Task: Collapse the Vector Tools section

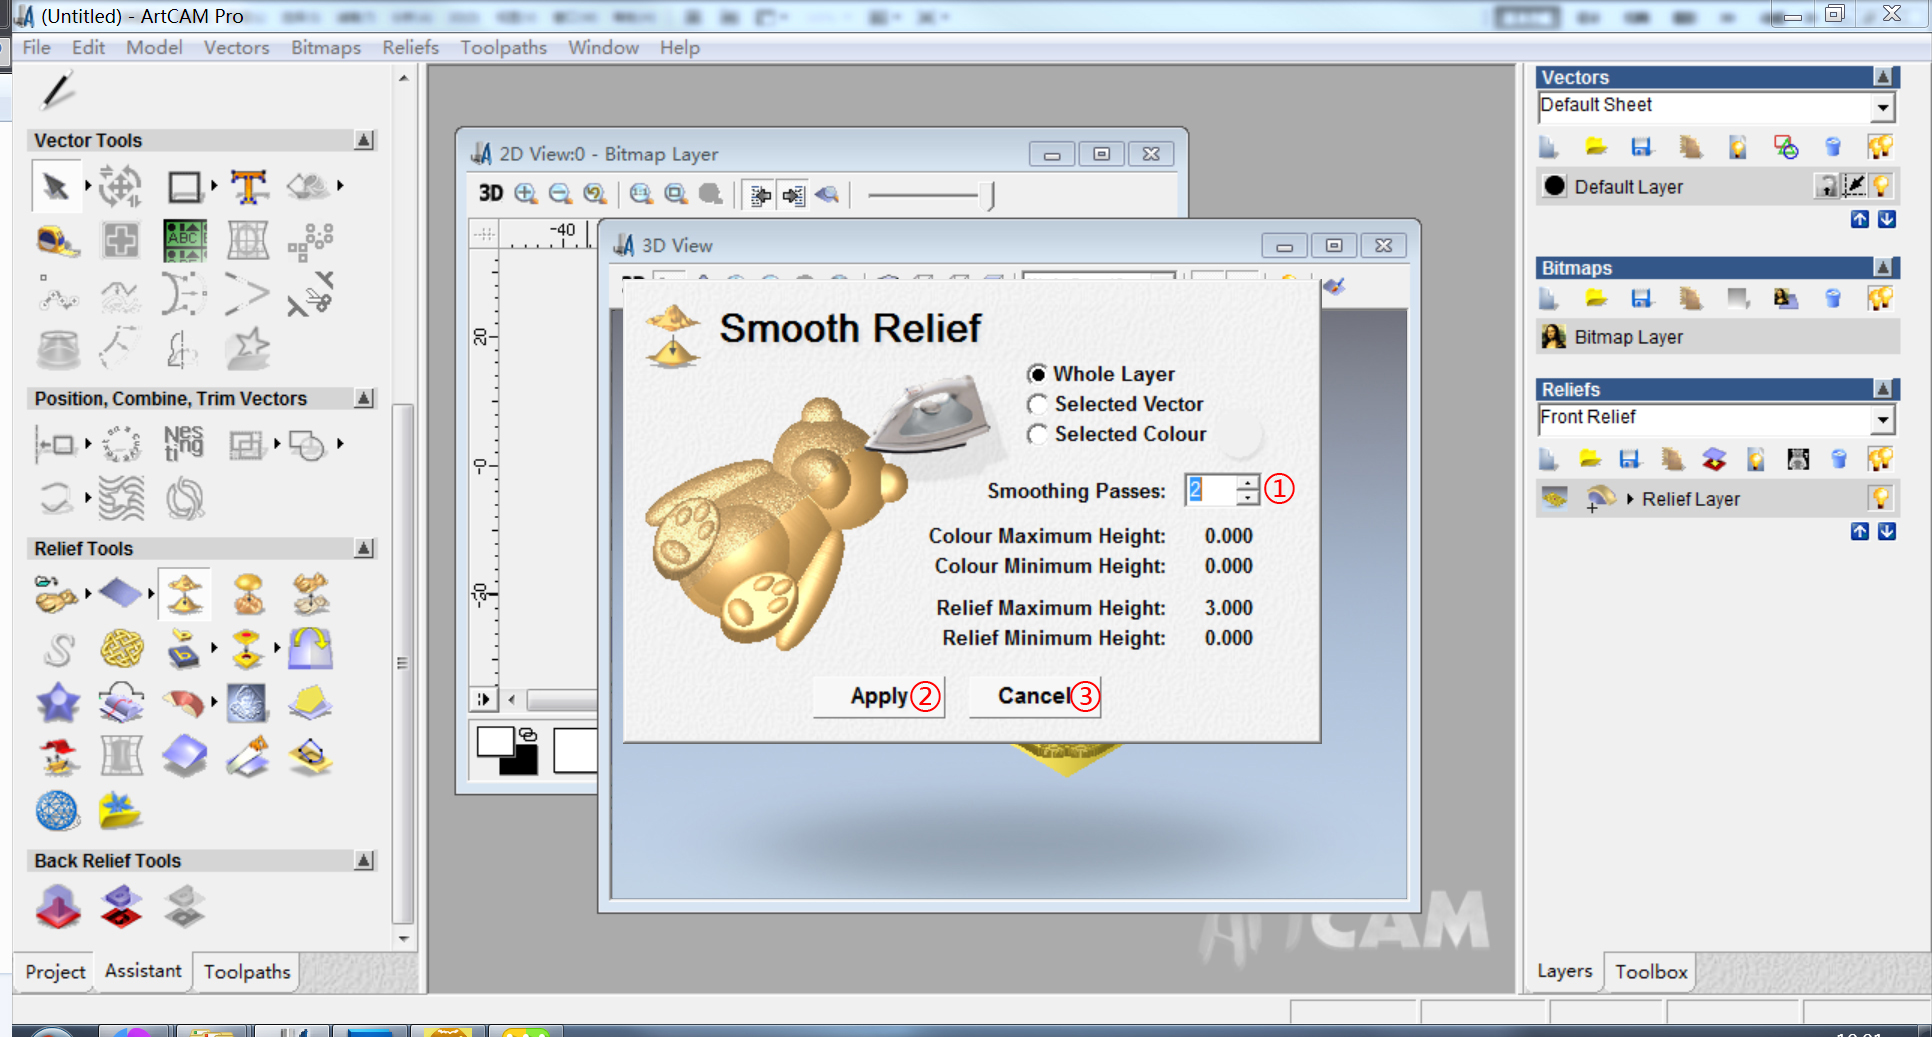Action: tap(364, 141)
